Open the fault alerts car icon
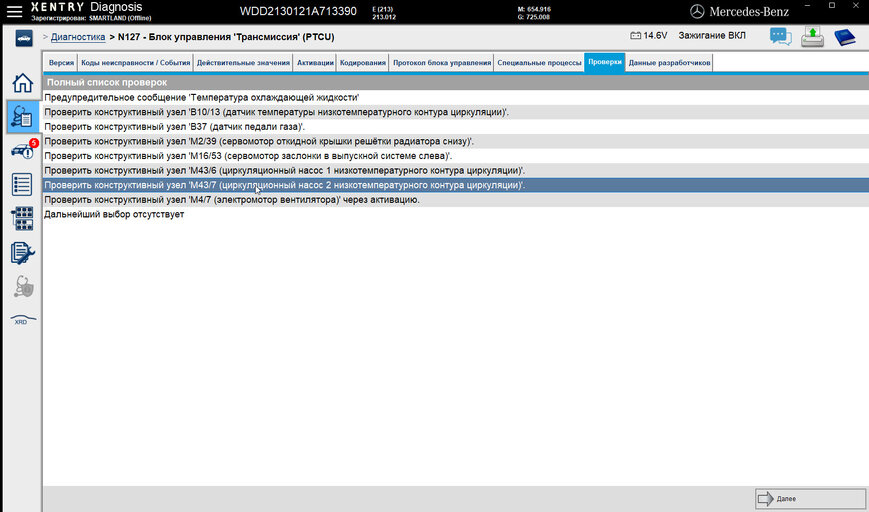The image size is (869, 512). click(x=23, y=151)
